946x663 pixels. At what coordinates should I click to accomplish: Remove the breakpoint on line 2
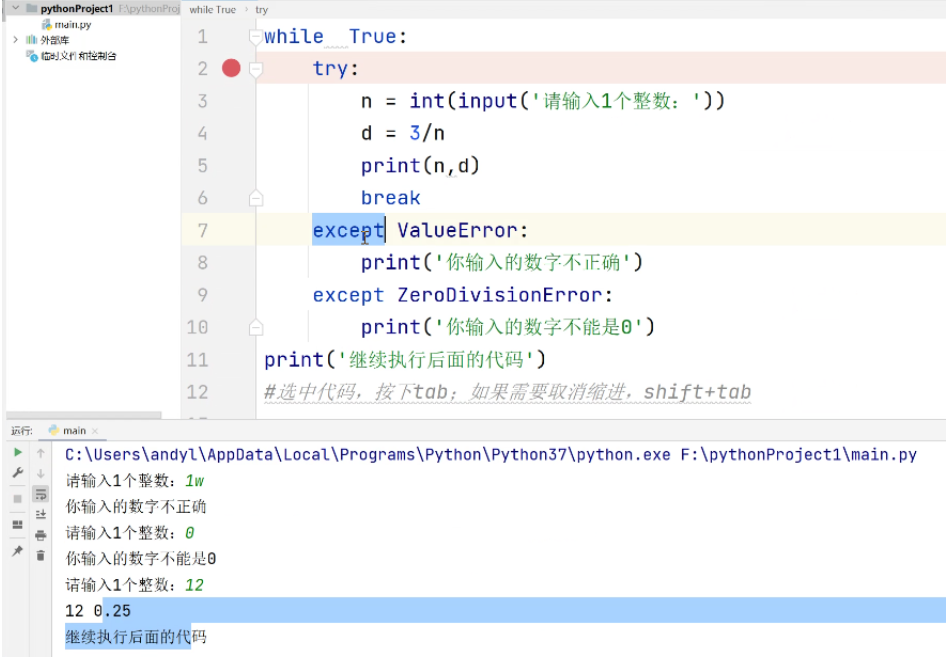[x=231, y=68]
